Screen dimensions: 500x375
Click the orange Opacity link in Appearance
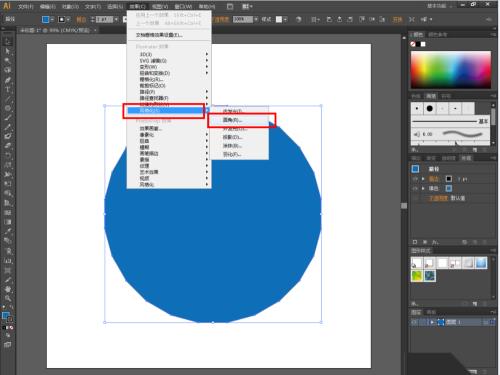coord(438,198)
